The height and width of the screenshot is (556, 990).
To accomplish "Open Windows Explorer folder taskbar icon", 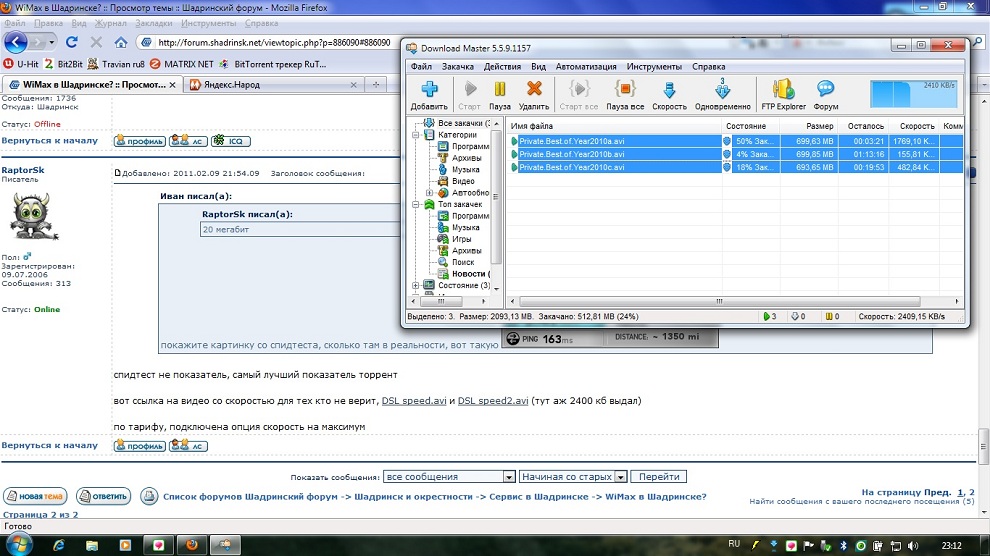I will click(92, 545).
